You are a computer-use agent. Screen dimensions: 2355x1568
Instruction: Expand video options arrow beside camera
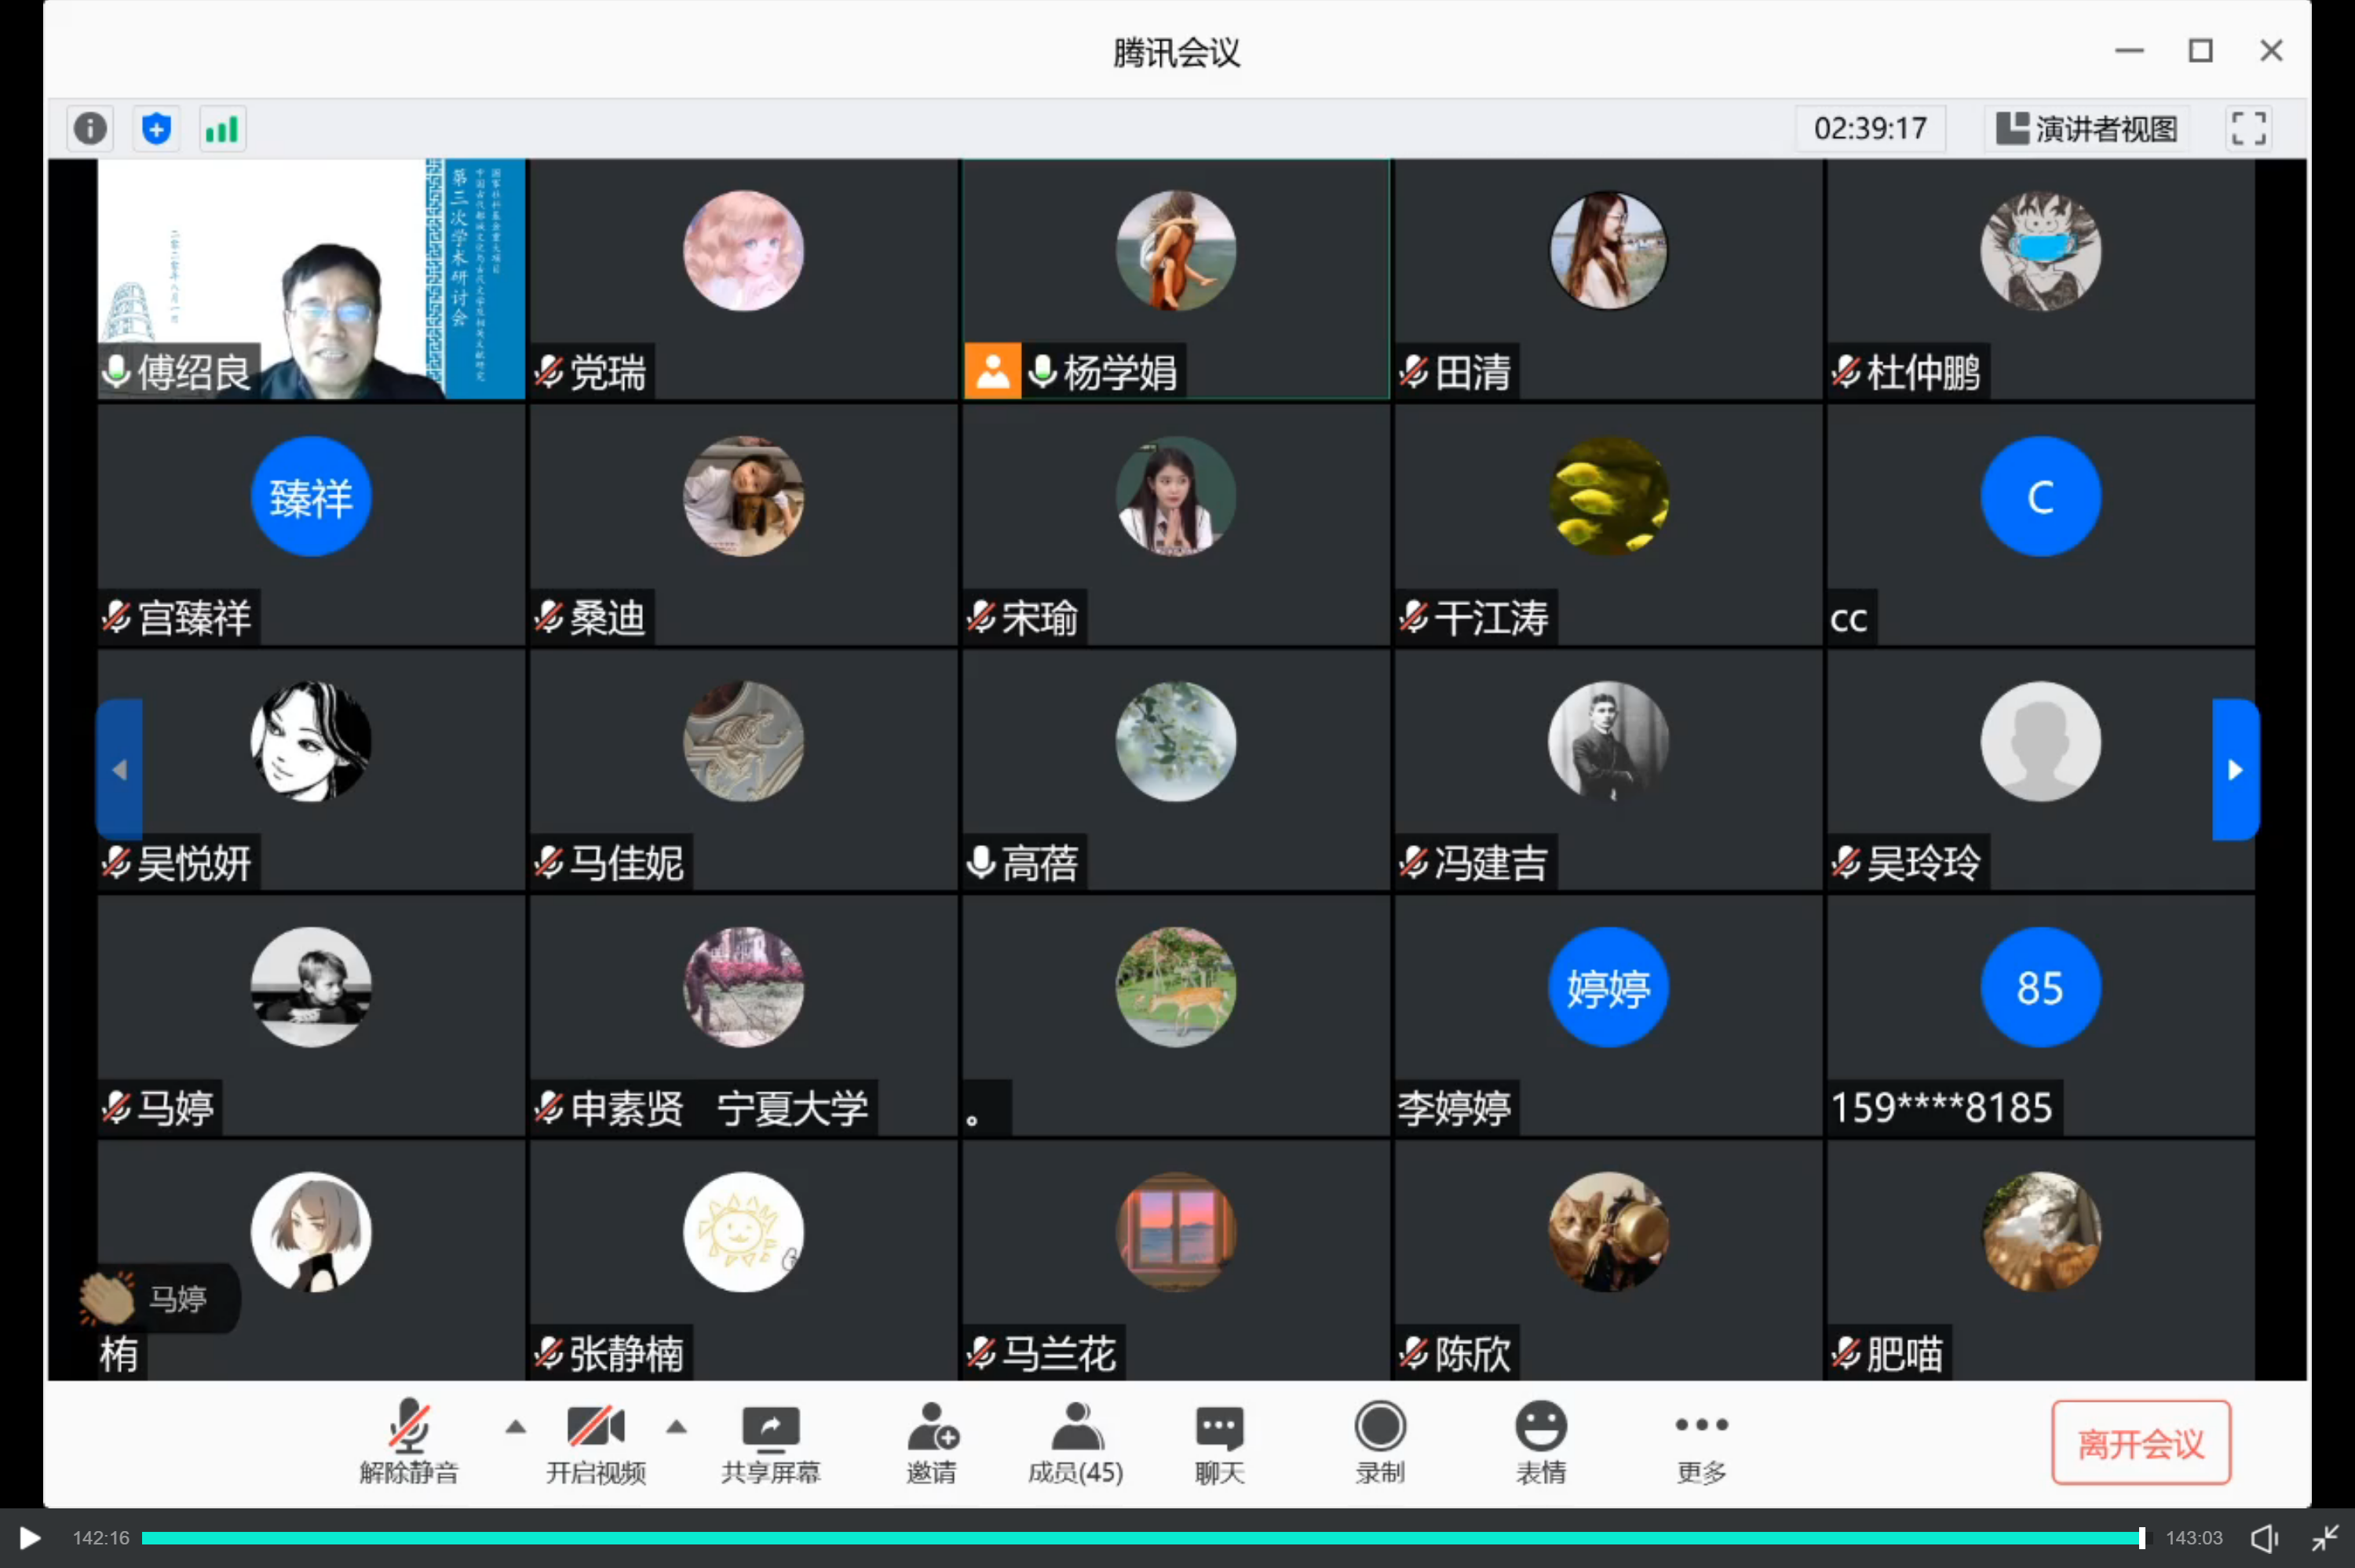(x=677, y=1427)
